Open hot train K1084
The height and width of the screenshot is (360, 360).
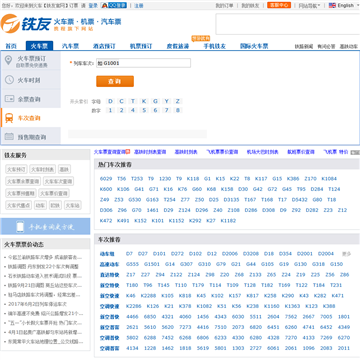[x=329, y=179]
